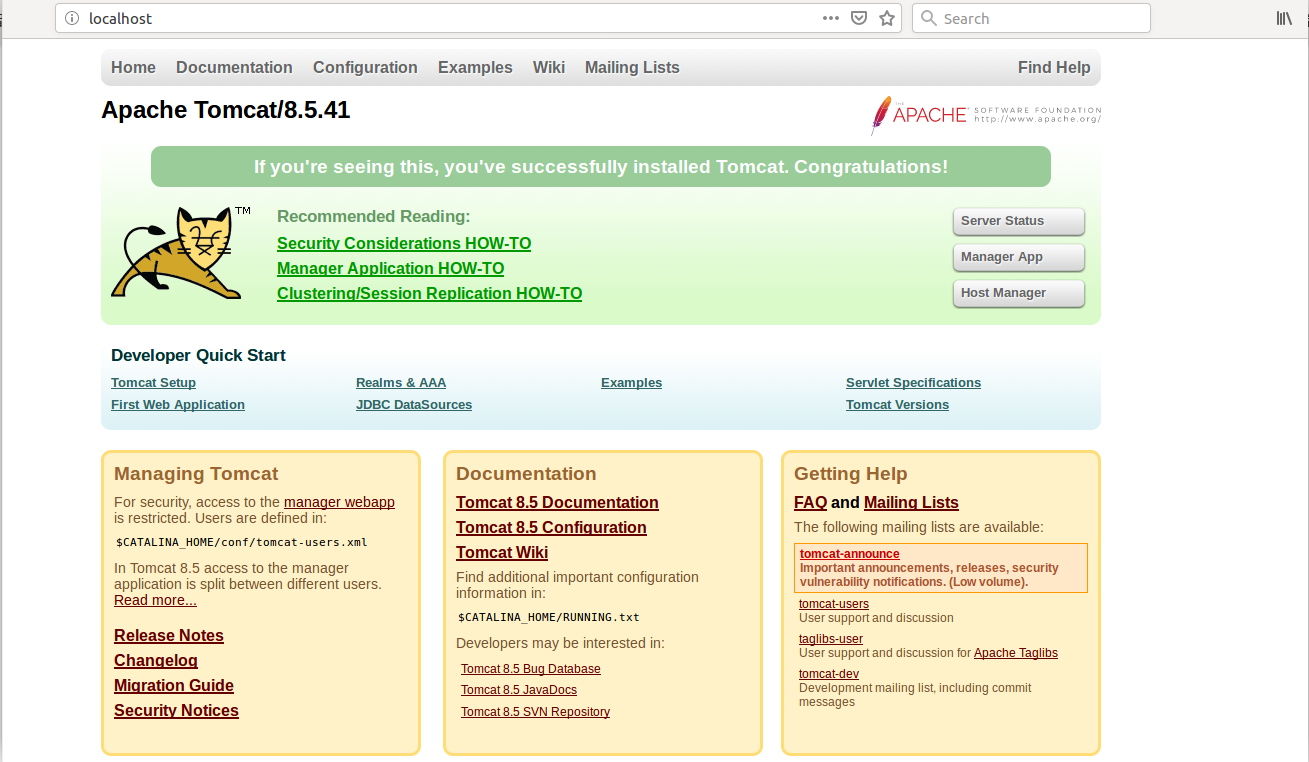Click the Host Manager button

(x=1019, y=293)
